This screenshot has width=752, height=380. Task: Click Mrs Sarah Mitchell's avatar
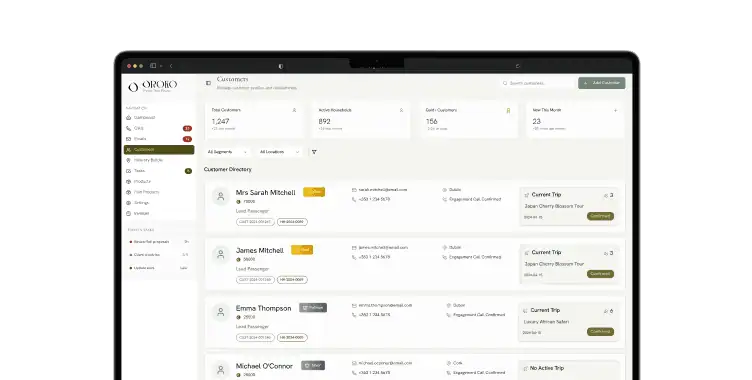coord(221,196)
